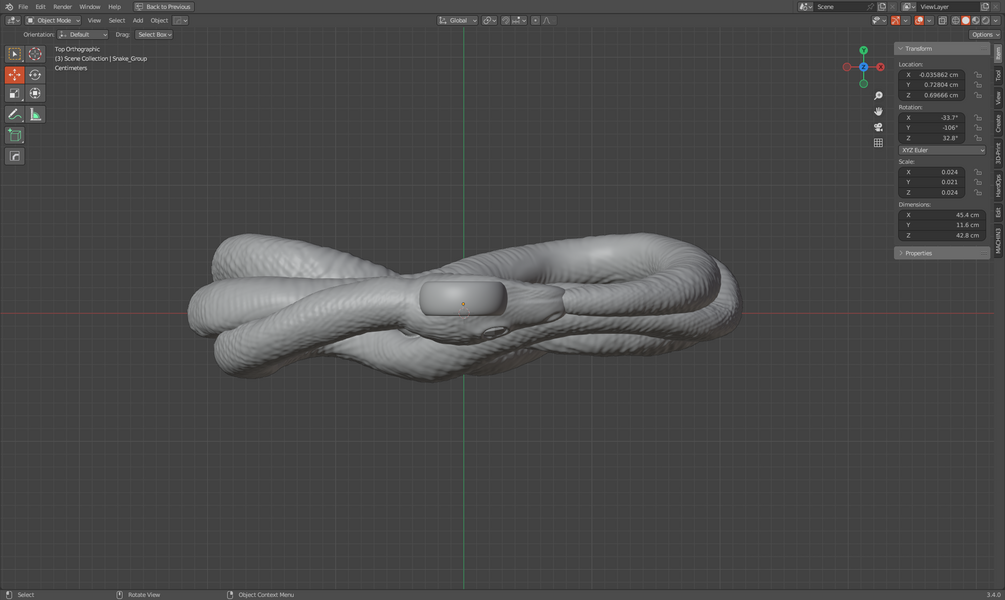
Task: Toggle camera view with camera icon
Action: click(x=878, y=127)
